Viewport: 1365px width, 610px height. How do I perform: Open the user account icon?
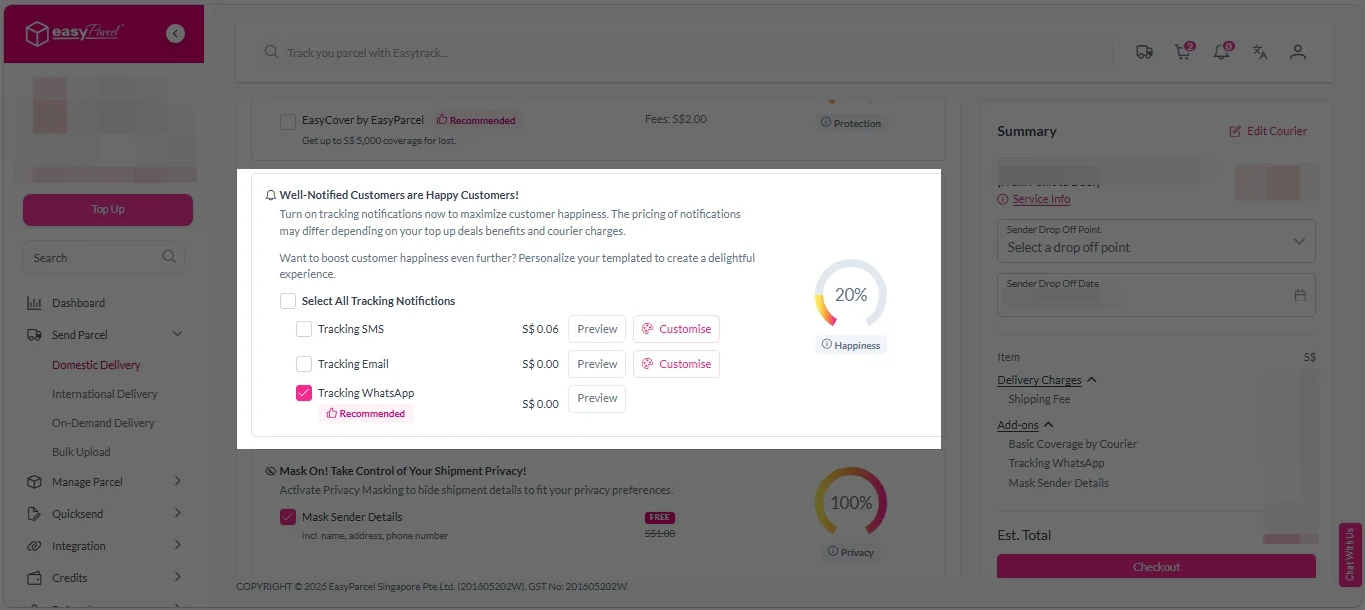coord(1298,52)
